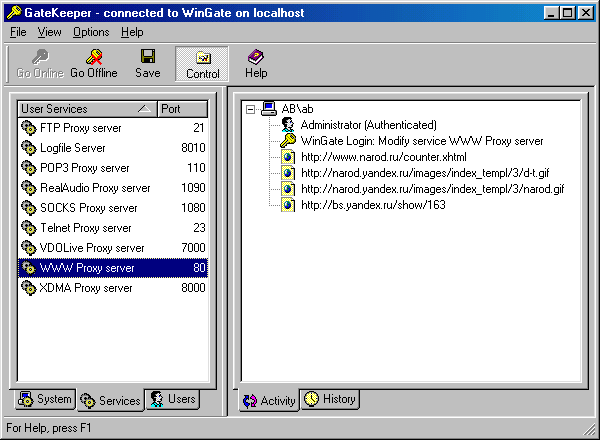Image resolution: width=600 pixels, height=440 pixels.
Task: Select http://bs.yandex.ru/show/163 entry
Action: 373,205
